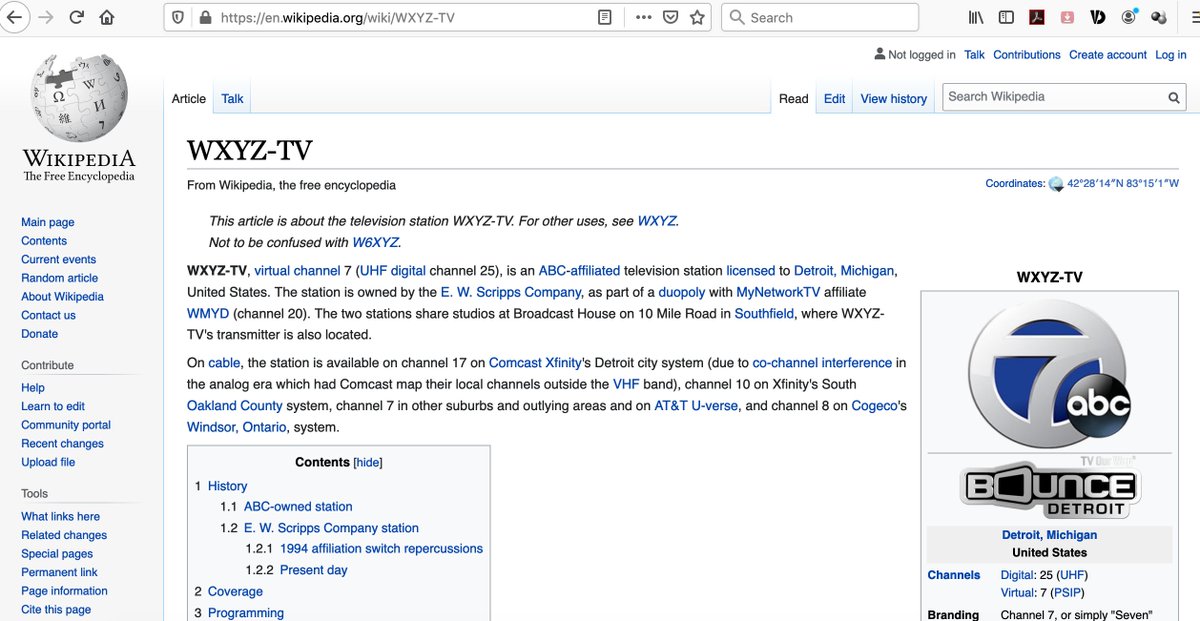Image resolution: width=1200 pixels, height=621 pixels.
Task: Select the Edit menu item
Action: (x=834, y=98)
